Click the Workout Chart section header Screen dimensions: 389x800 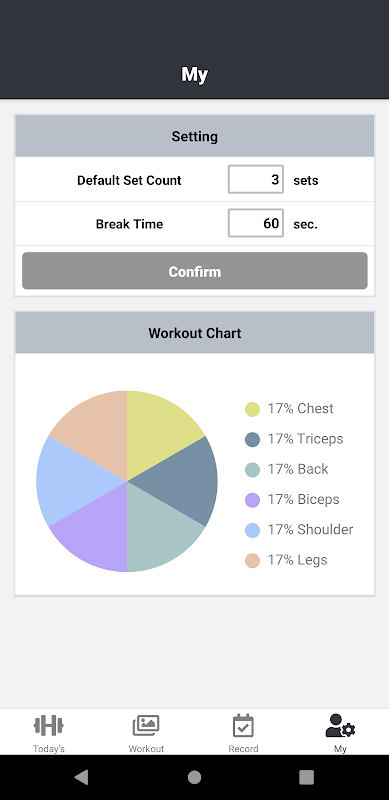point(194,333)
